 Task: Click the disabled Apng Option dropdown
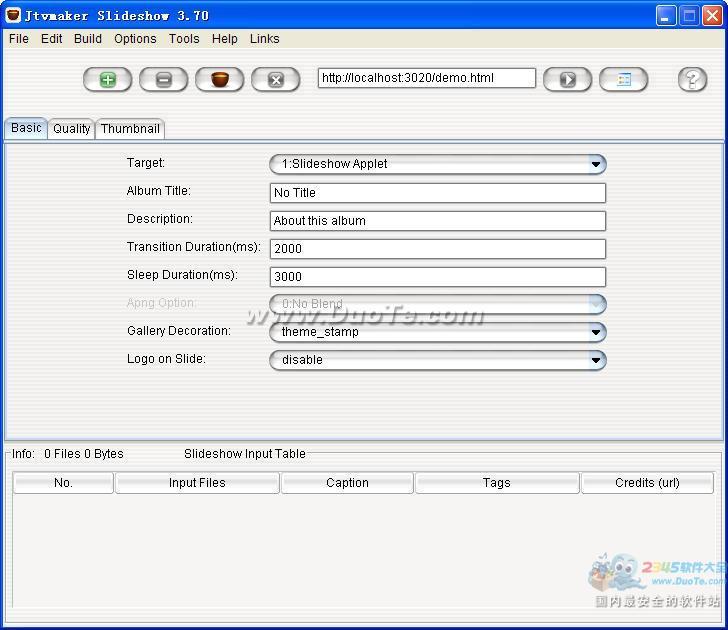[438, 304]
